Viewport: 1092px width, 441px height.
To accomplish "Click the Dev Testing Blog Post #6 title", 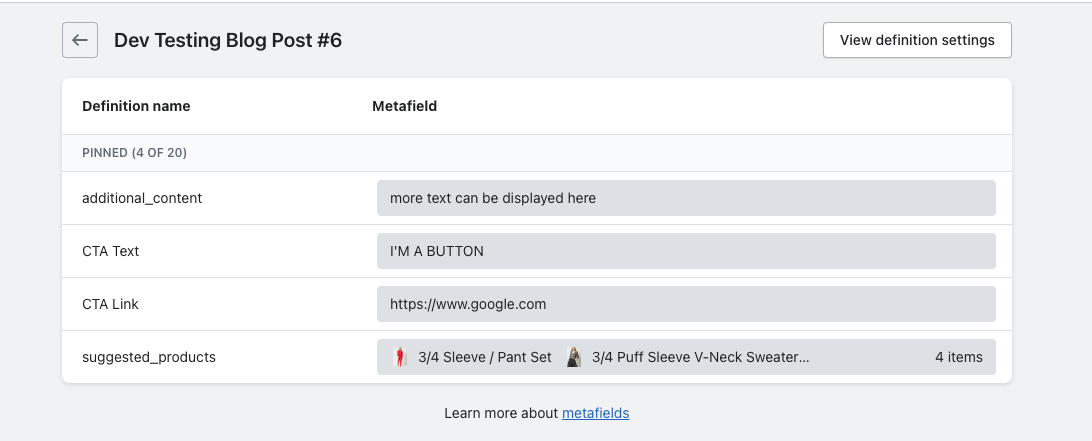I will point(228,40).
